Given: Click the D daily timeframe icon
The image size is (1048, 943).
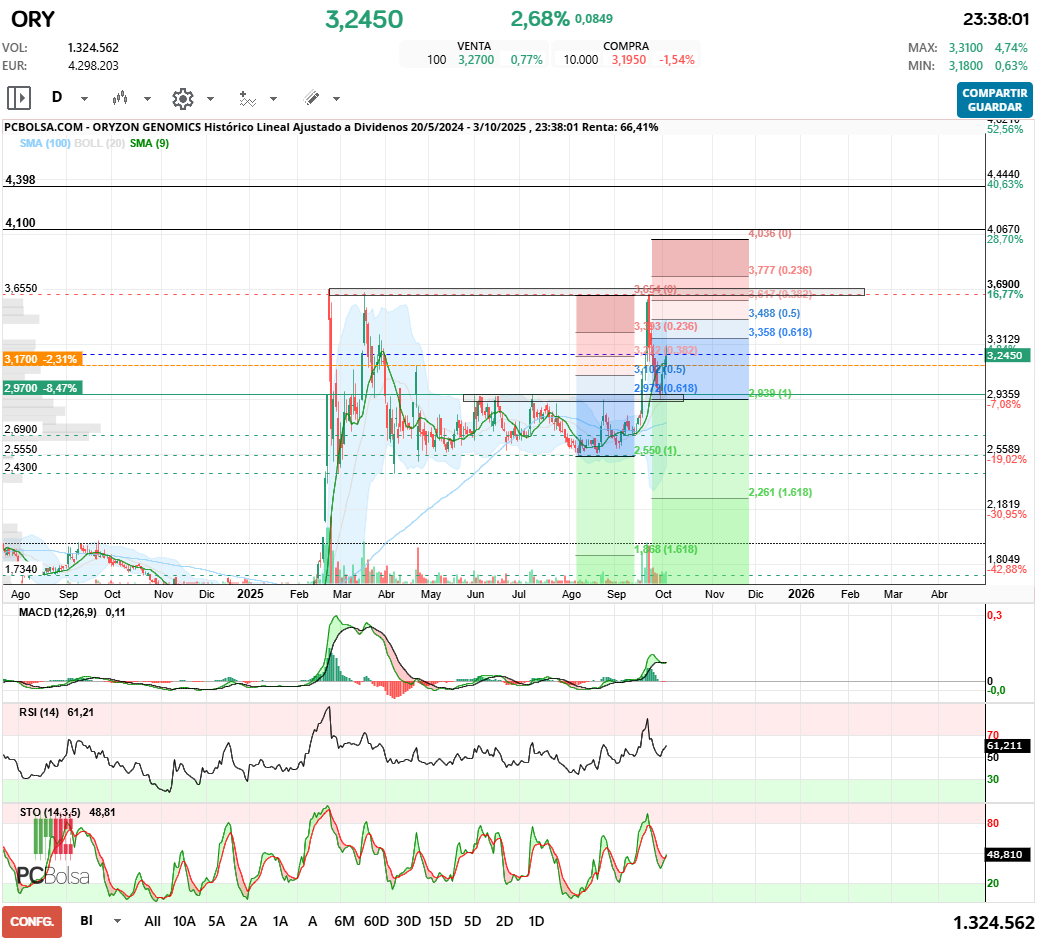Looking at the screenshot, I should [57, 98].
